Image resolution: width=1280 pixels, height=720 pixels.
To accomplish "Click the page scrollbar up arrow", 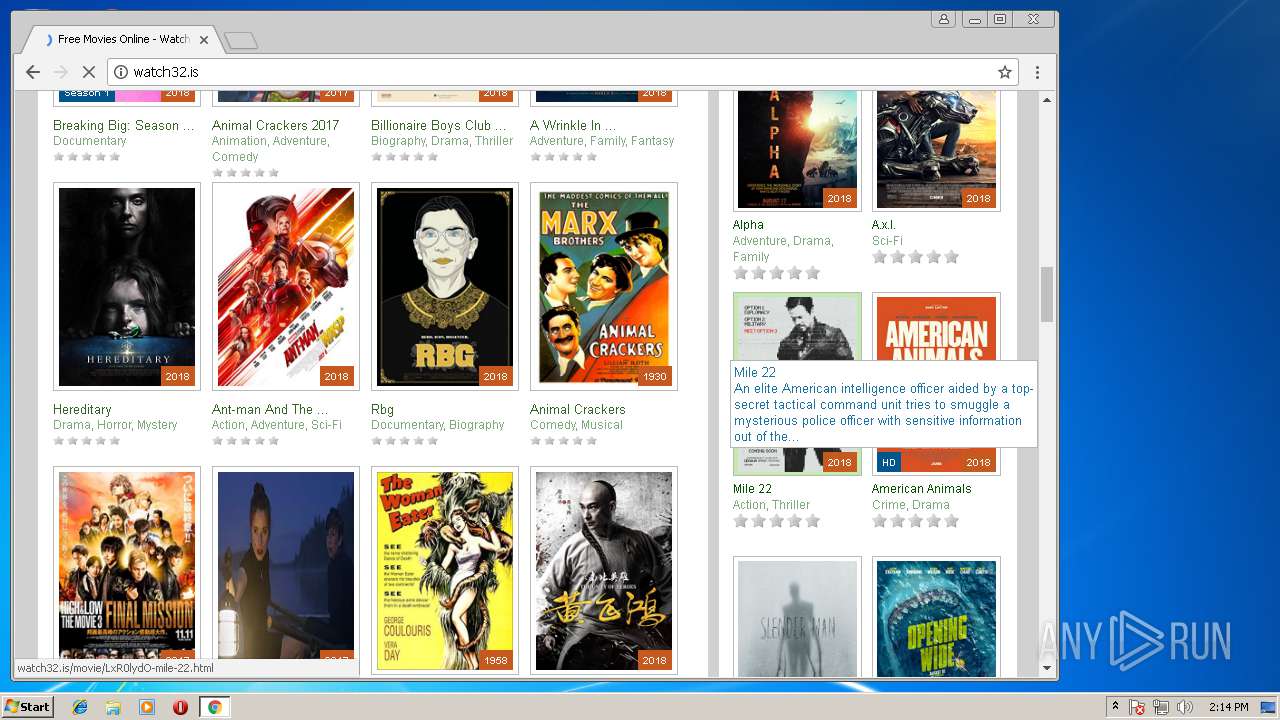I will point(1047,99).
